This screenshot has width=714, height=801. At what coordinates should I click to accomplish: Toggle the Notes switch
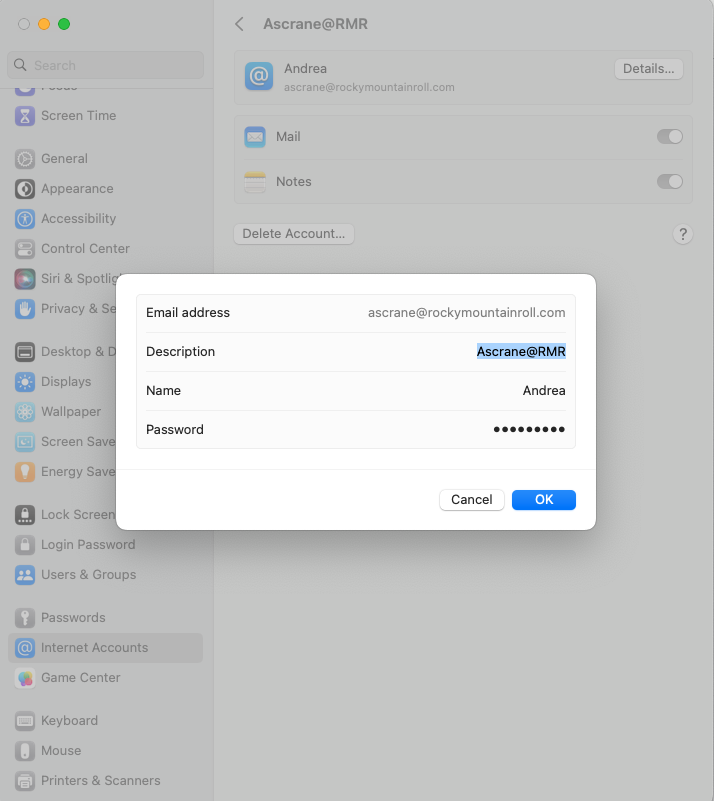pyautogui.click(x=669, y=182)
